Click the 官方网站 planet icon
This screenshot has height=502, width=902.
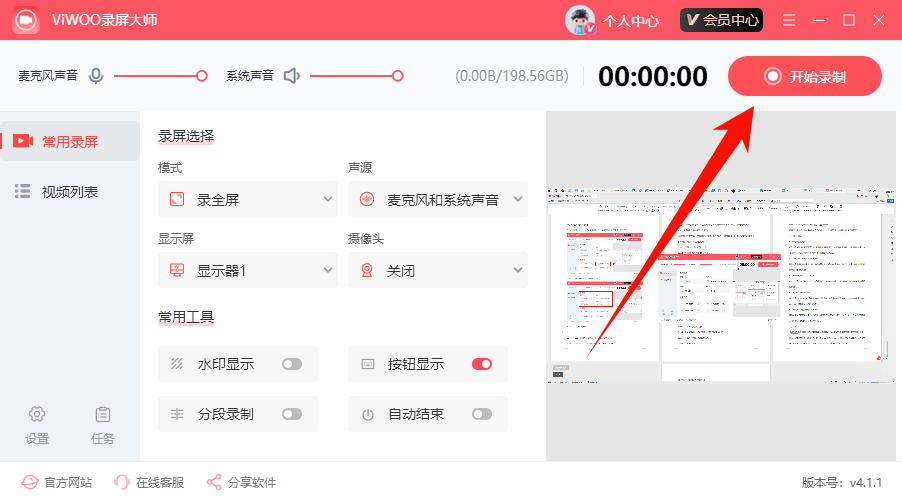[30, 482]
